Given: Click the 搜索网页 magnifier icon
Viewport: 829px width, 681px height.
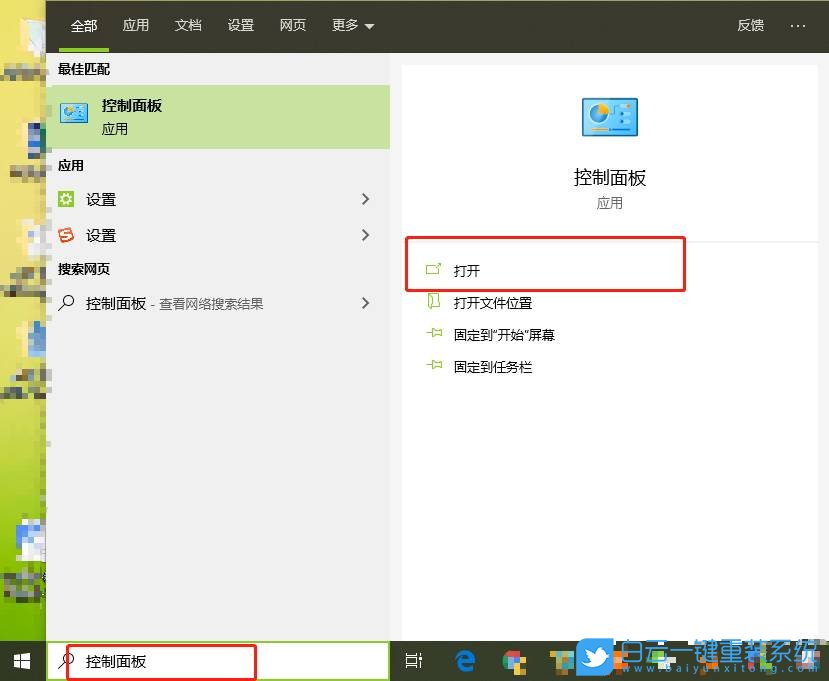Looking at the screenshot, I should click(x=68, y=303).
